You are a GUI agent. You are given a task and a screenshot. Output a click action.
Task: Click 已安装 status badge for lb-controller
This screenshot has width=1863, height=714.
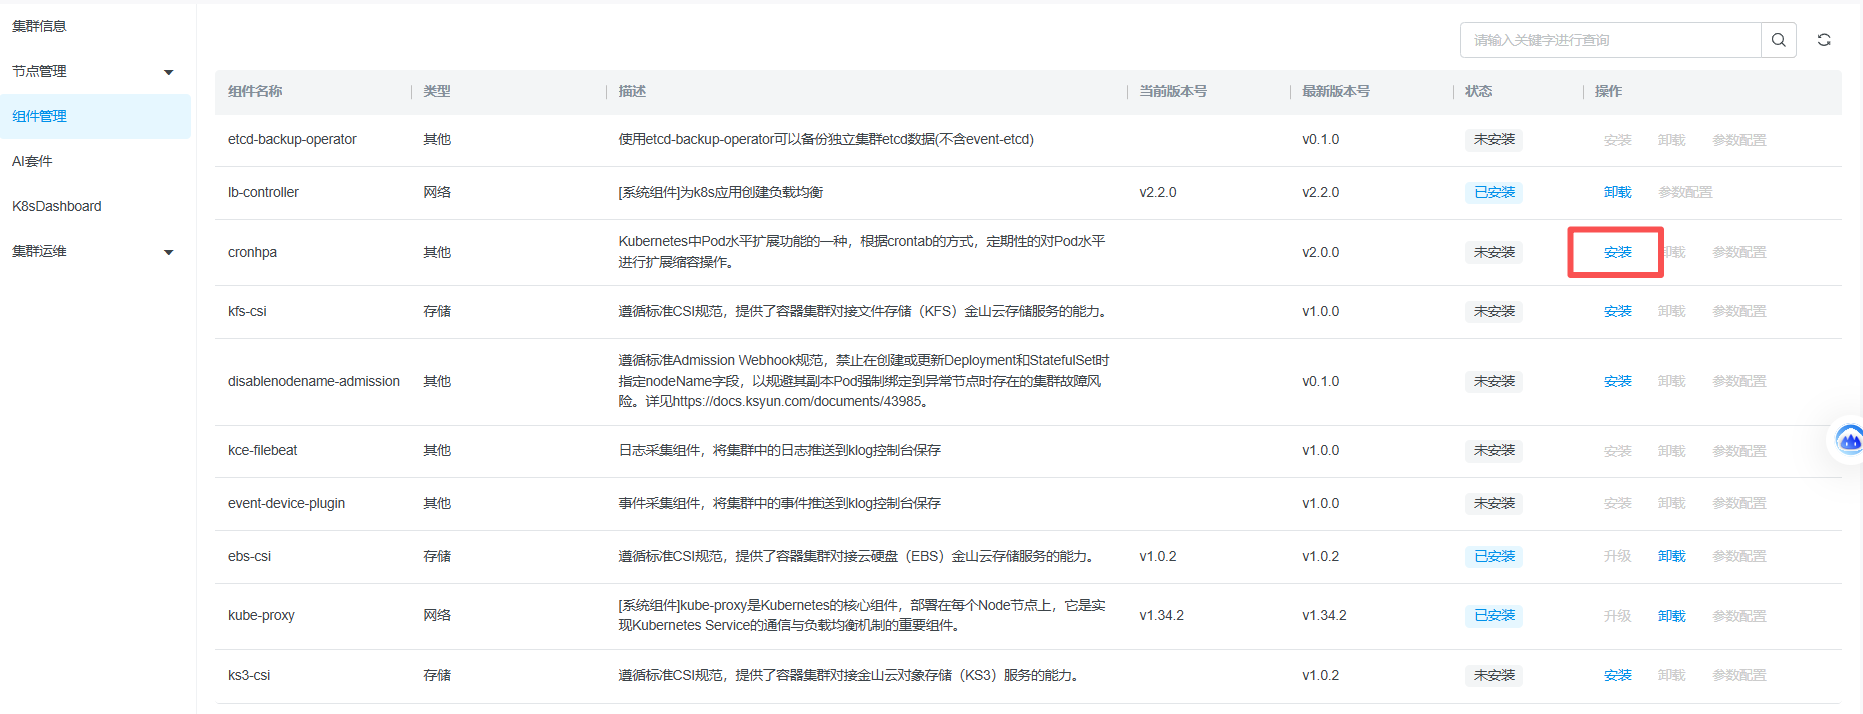(1494, 192)
